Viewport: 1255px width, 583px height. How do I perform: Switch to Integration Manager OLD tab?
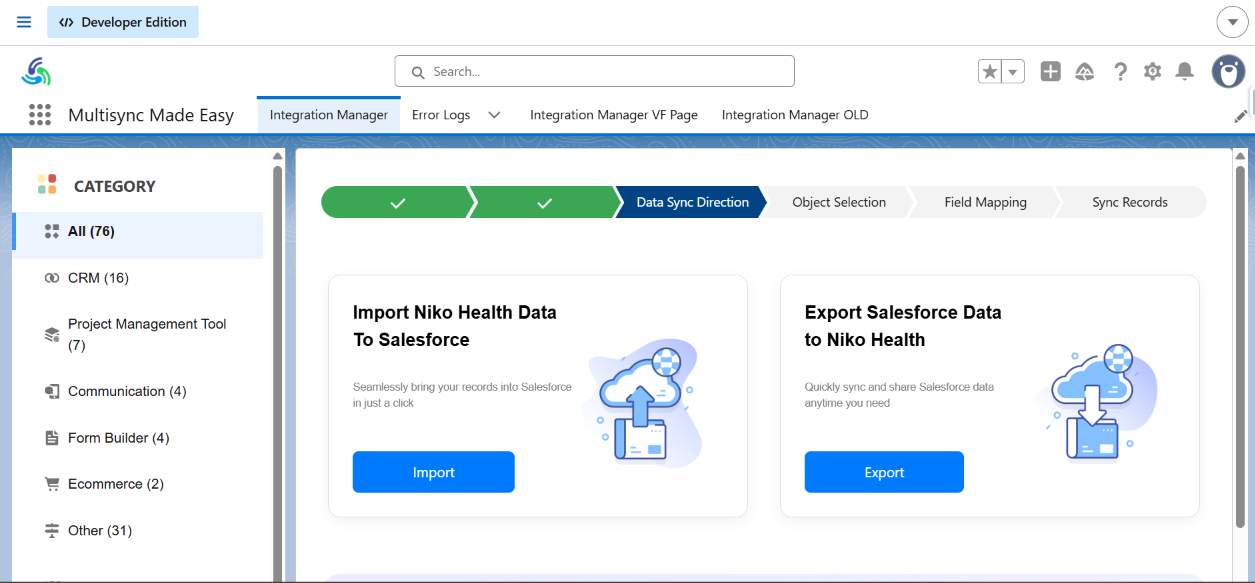[x=795, y=115]
